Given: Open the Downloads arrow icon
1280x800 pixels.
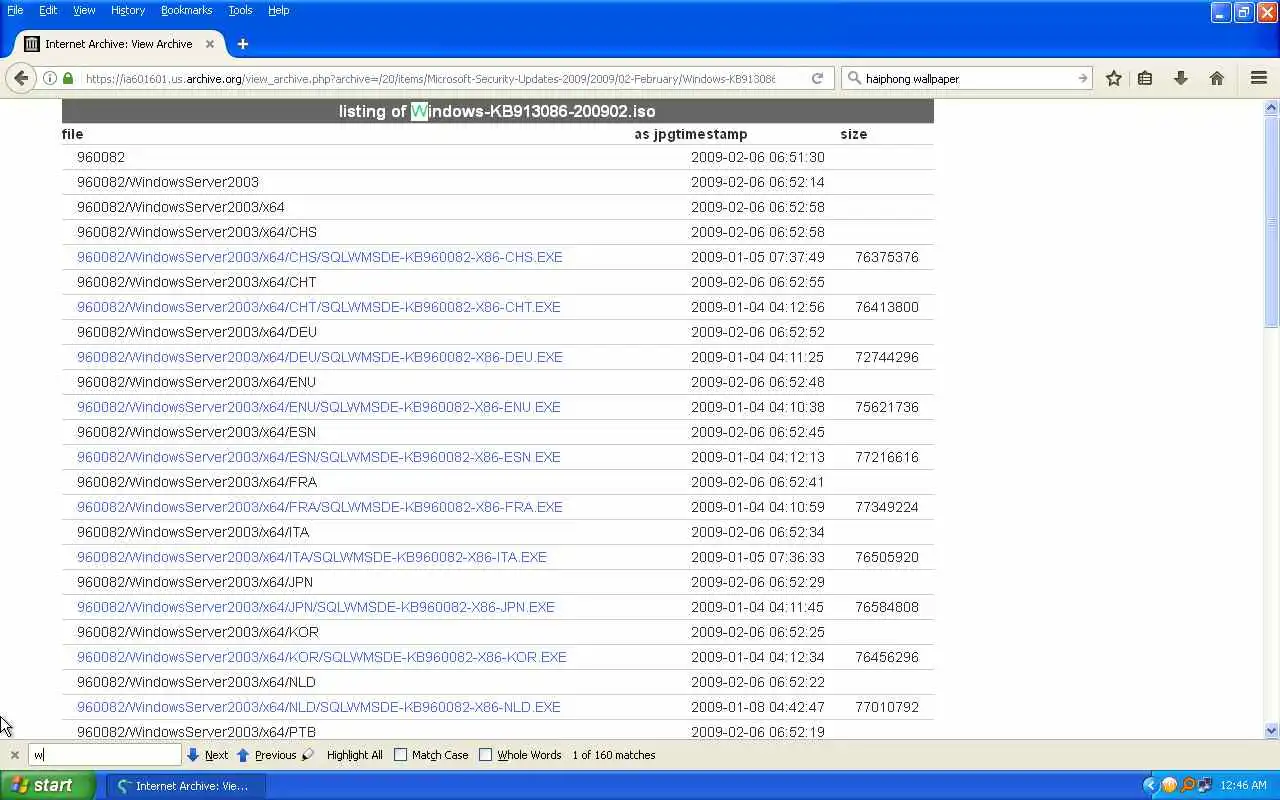Looking at the screenshot, I should pos(1180,78).
